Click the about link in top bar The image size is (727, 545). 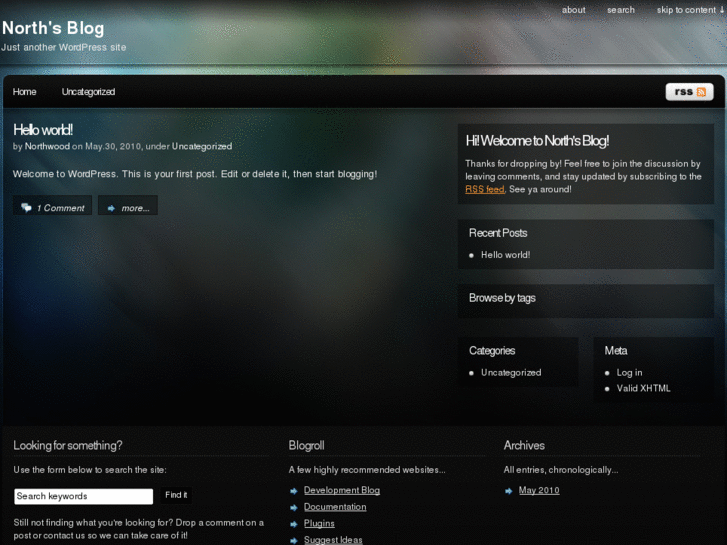[x=574, y=10]
